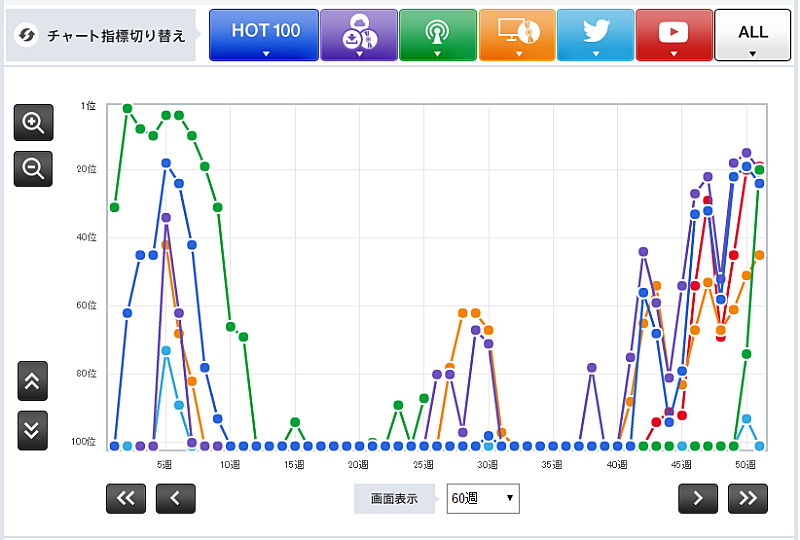Click the Twitter bird metric button

(x=595, y=35)
